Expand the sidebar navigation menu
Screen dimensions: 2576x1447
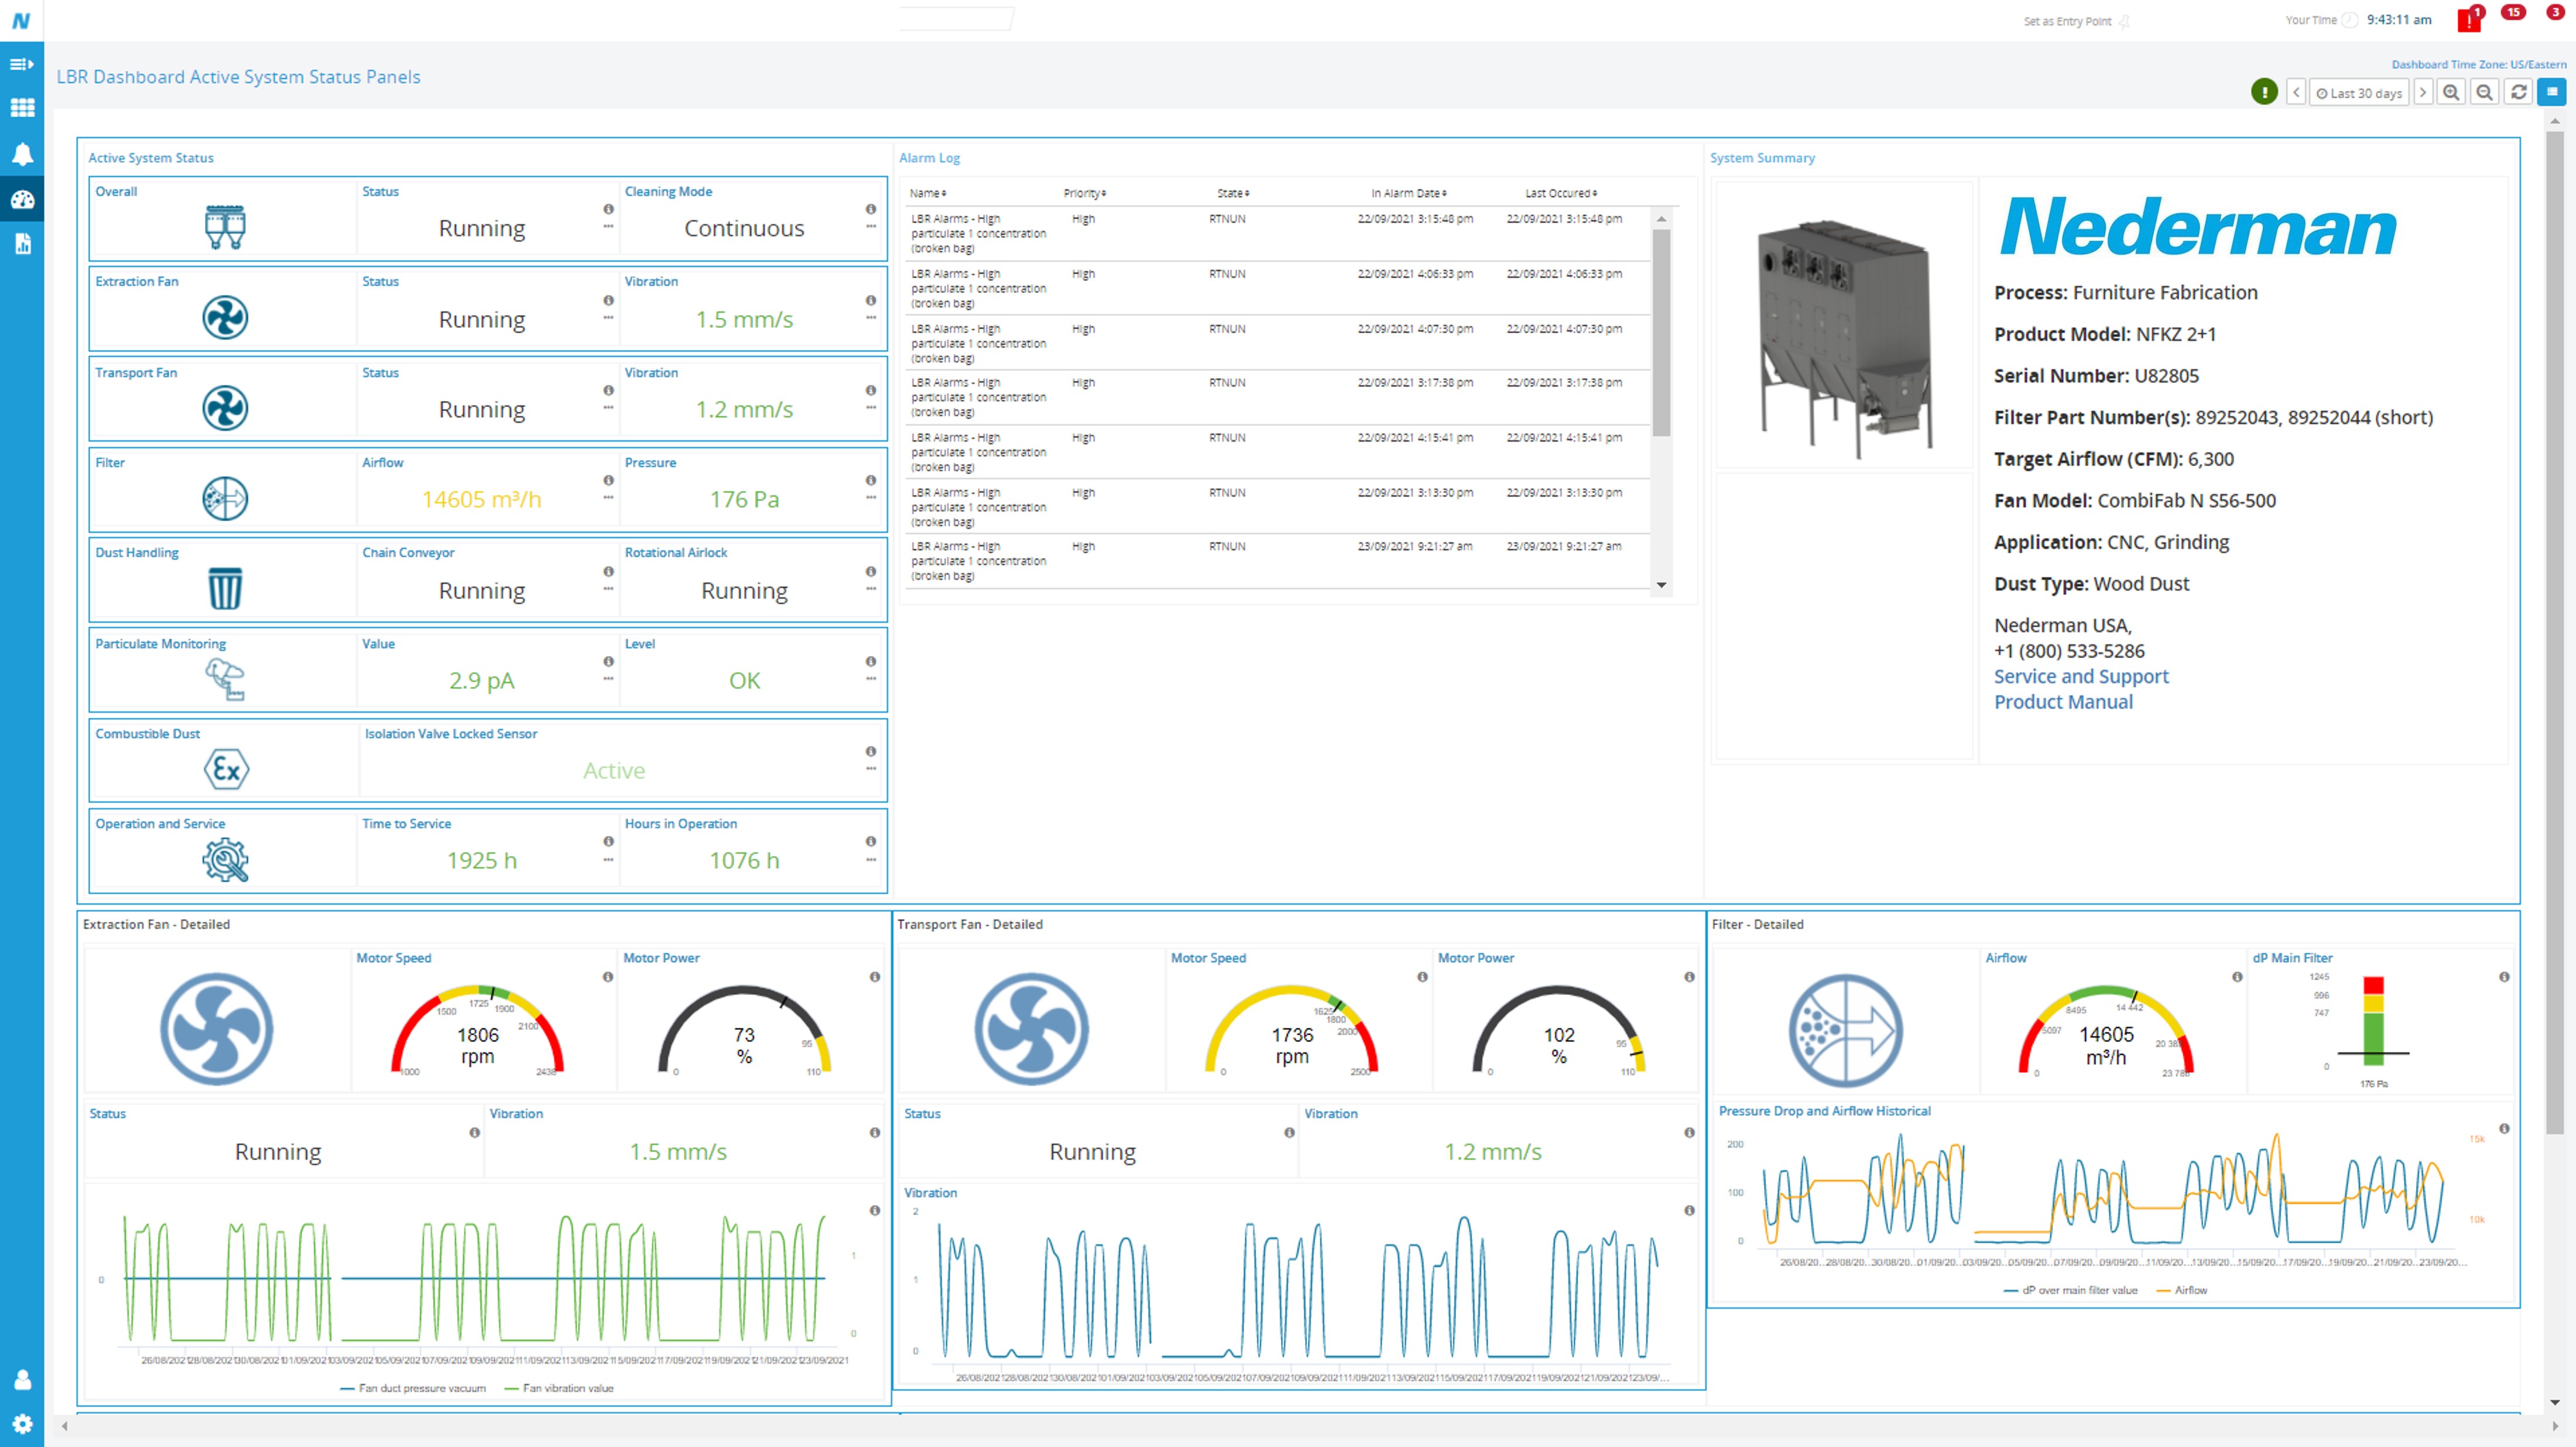[x=22, y=64]
